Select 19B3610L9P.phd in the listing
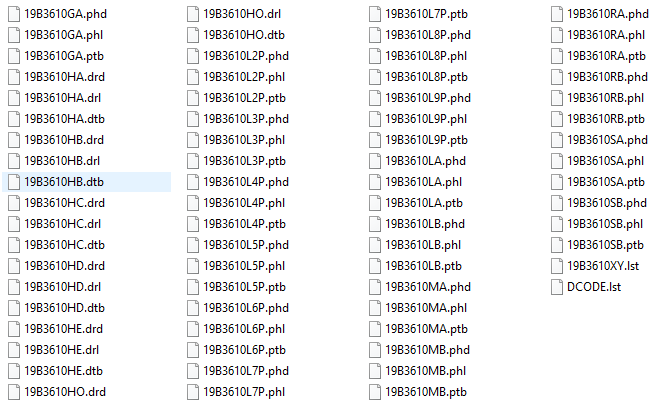This screenshot has width=658, height=407. click(428, 98)
